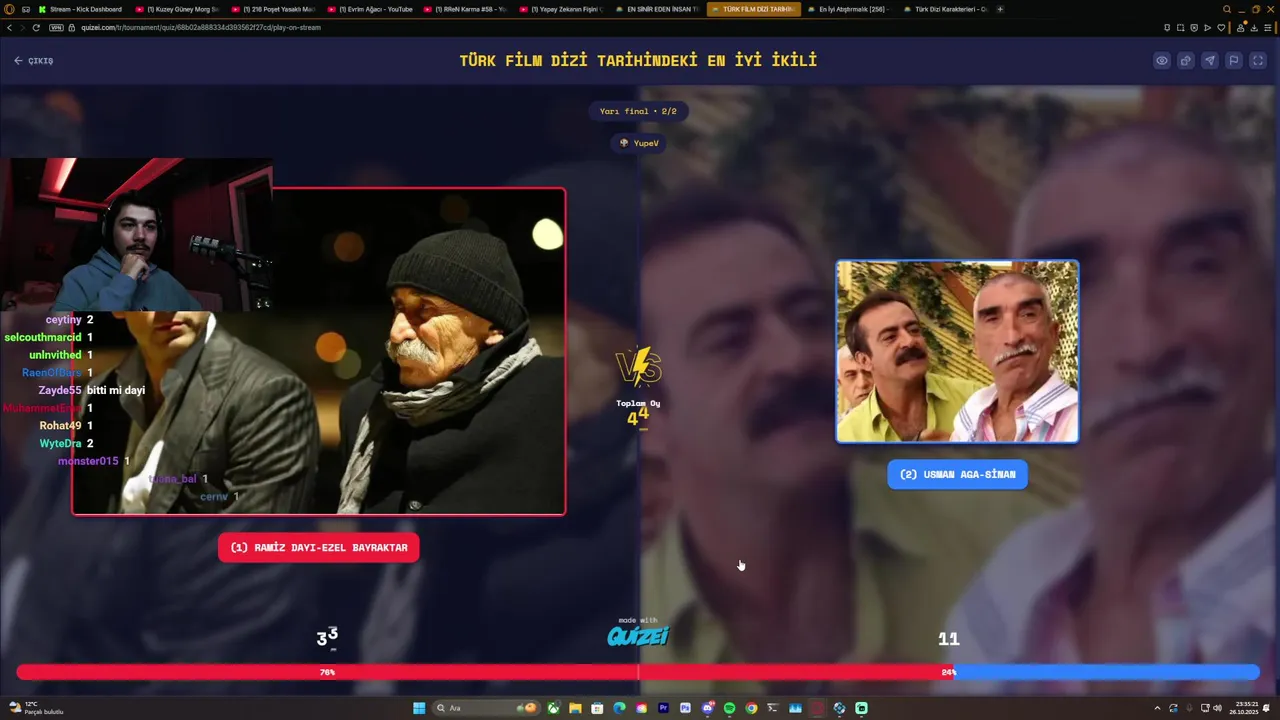Switch to Yapay Zekanın Fişini tab
Screen dimensions: 1280x720
[561, 9]
